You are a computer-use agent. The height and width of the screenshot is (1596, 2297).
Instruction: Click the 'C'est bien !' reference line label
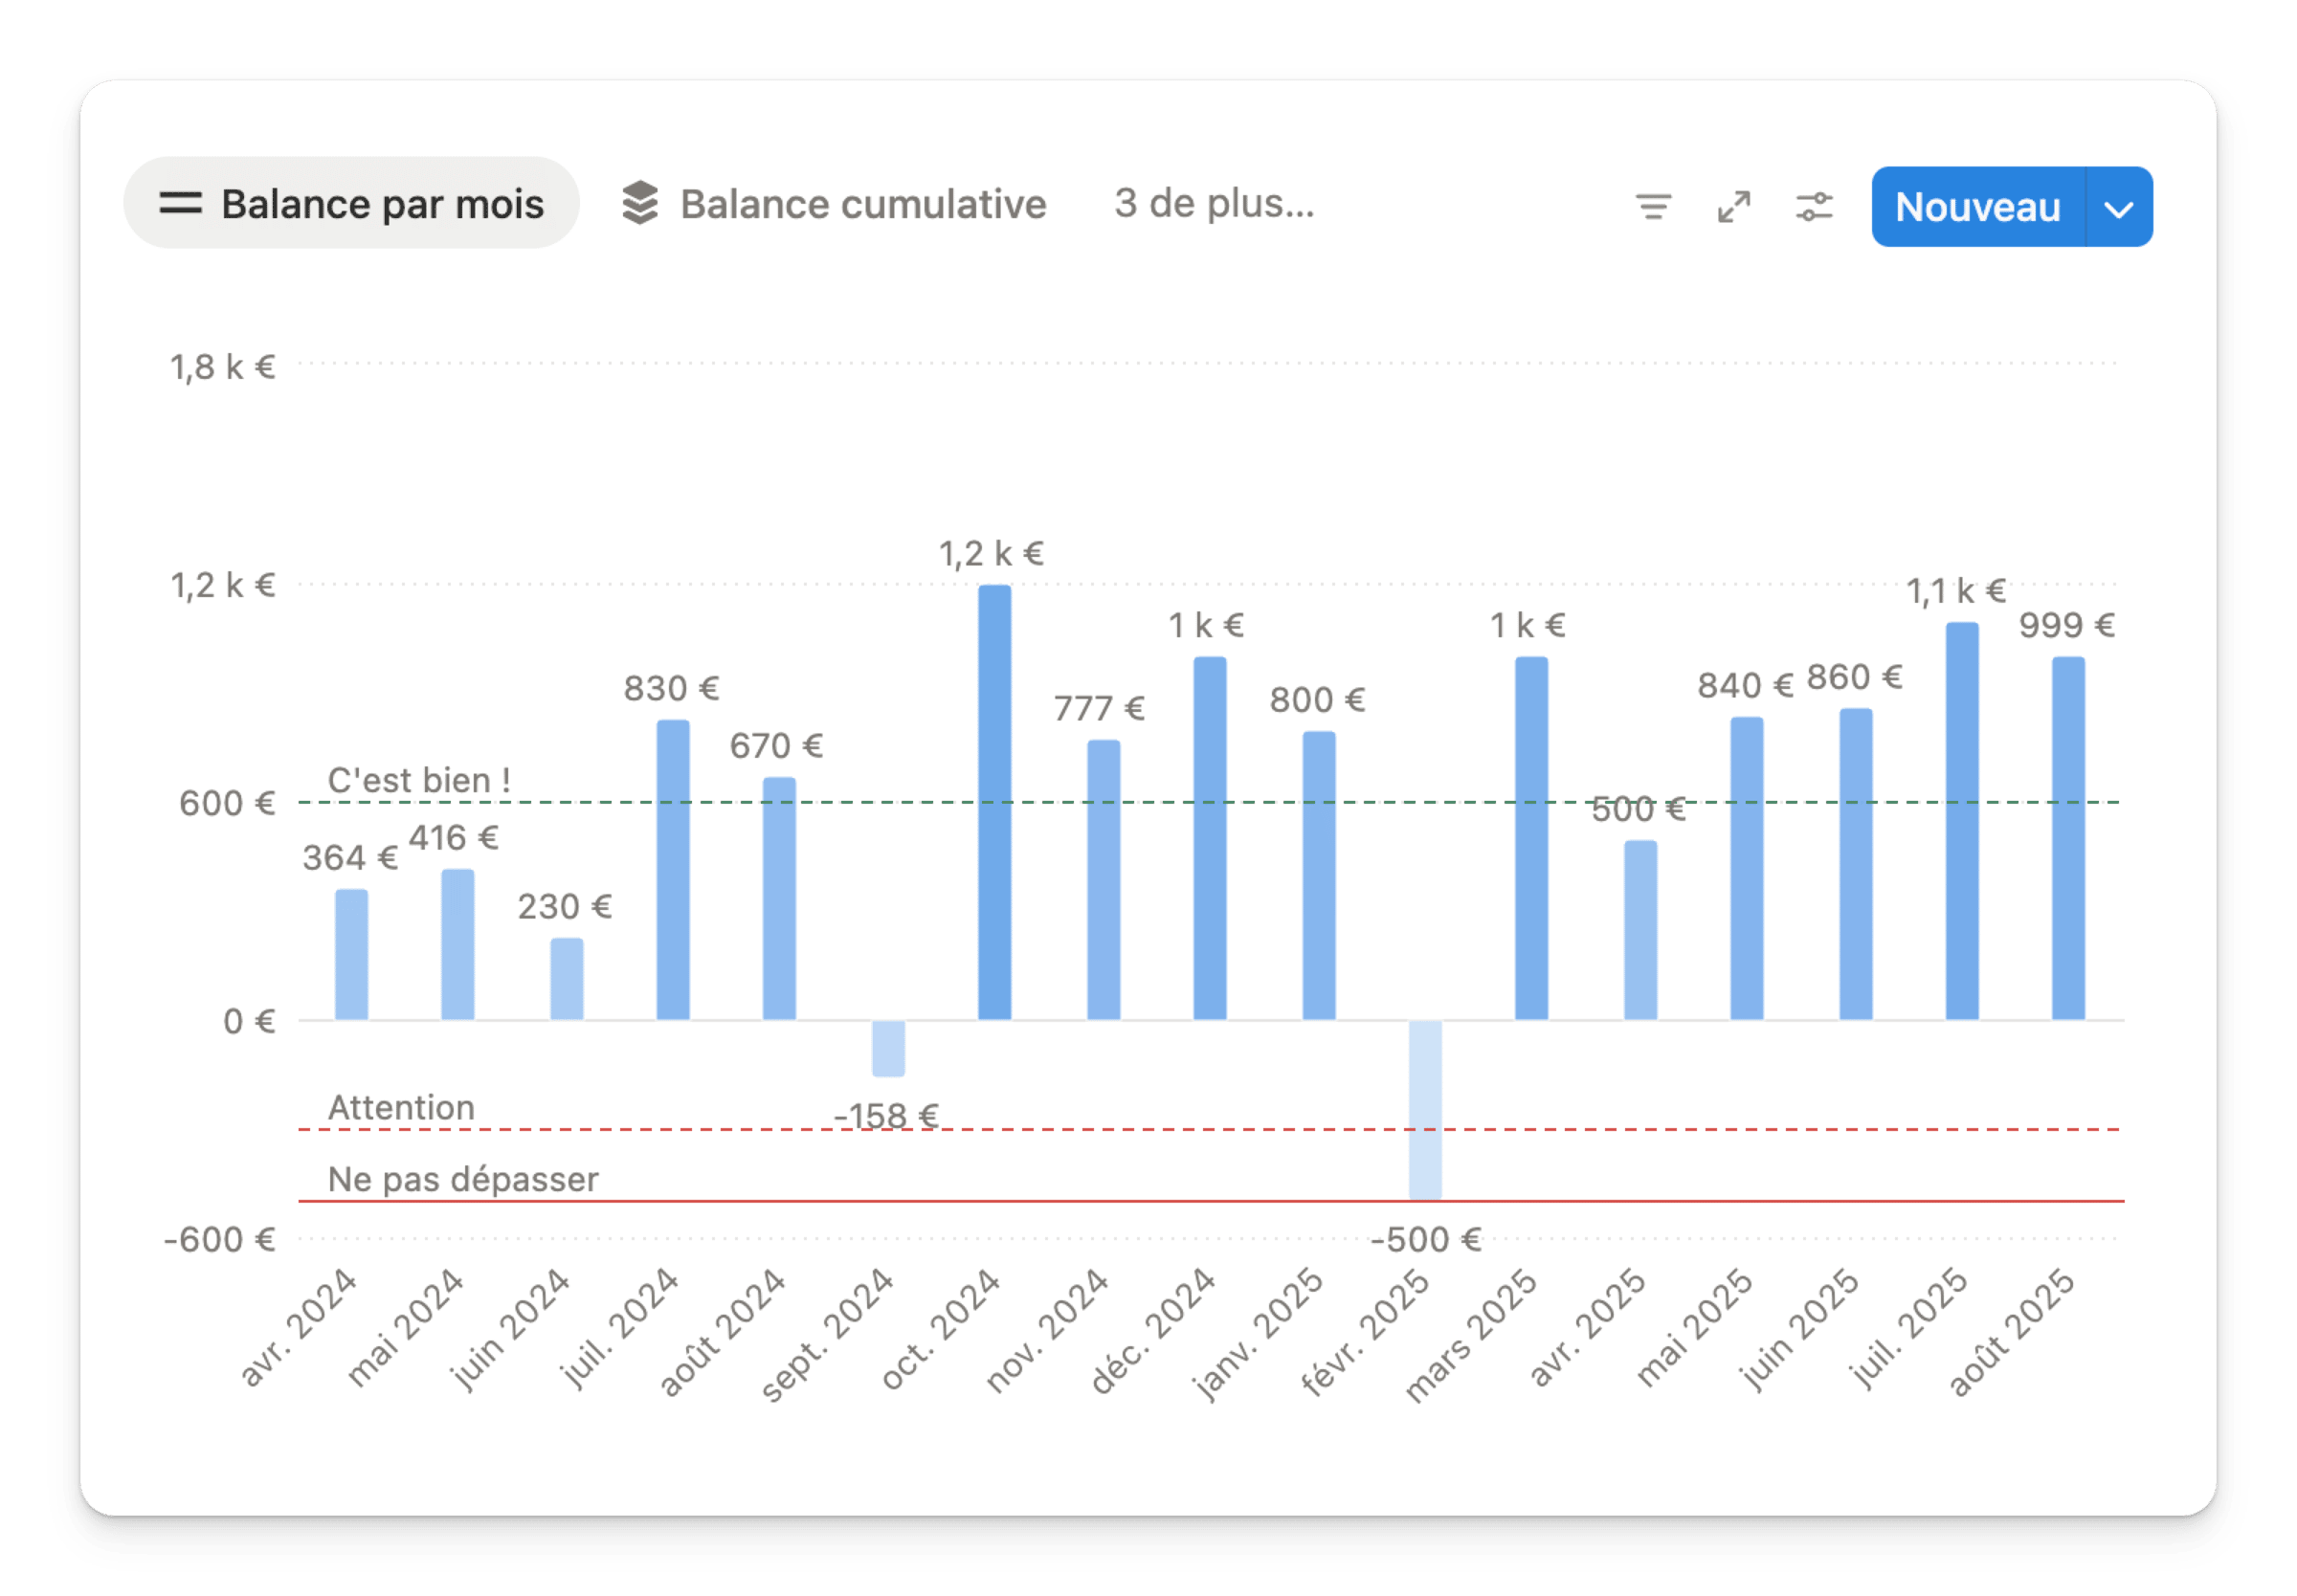pyautogui.click(x=419, y=781)
